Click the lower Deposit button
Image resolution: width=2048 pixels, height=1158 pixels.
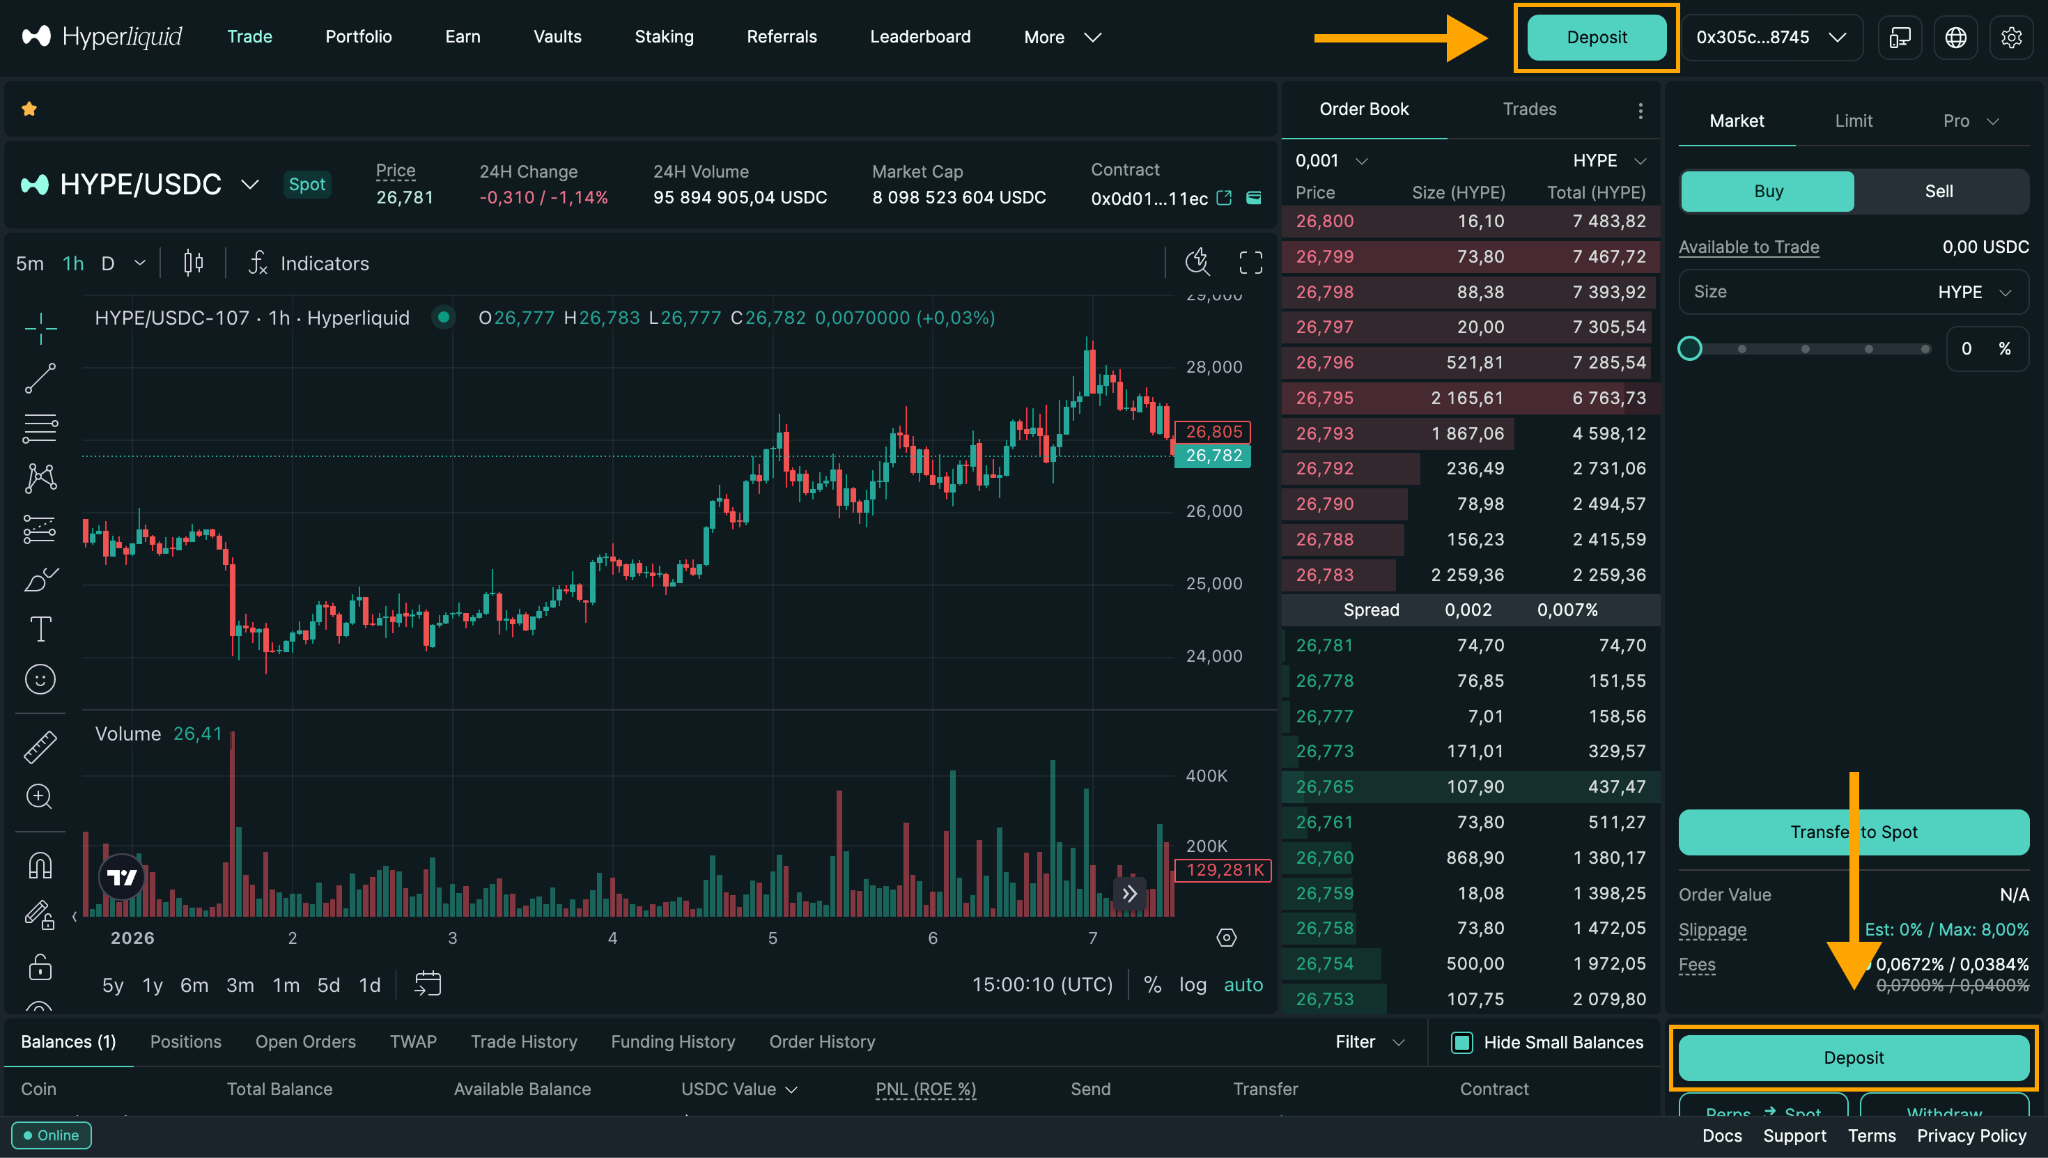click(1853, 1058)
